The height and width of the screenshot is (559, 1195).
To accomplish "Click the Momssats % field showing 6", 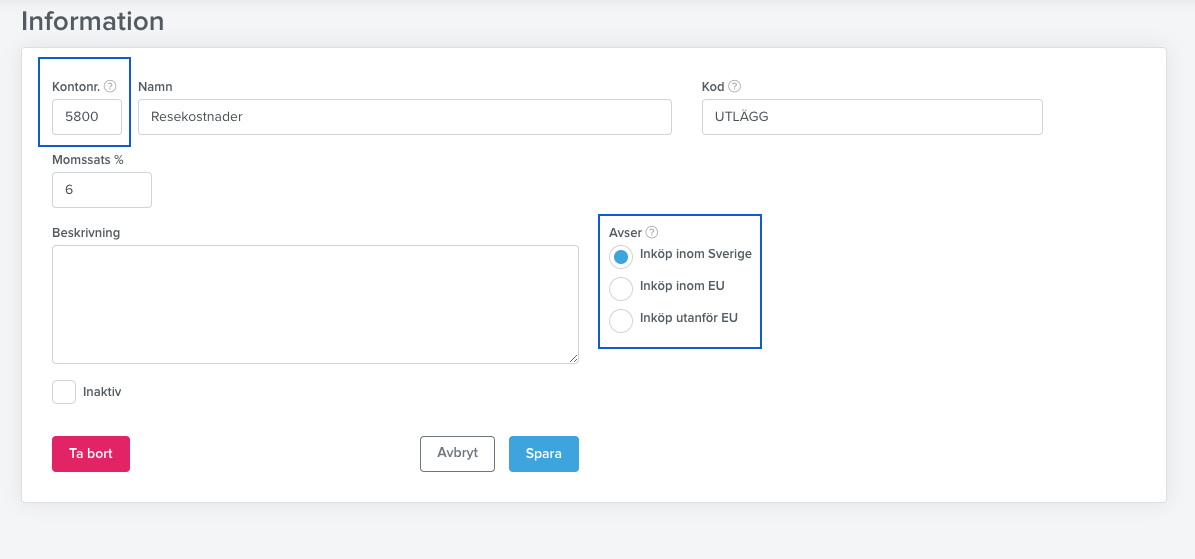I will pyautogui.click(x=102, y=190).
